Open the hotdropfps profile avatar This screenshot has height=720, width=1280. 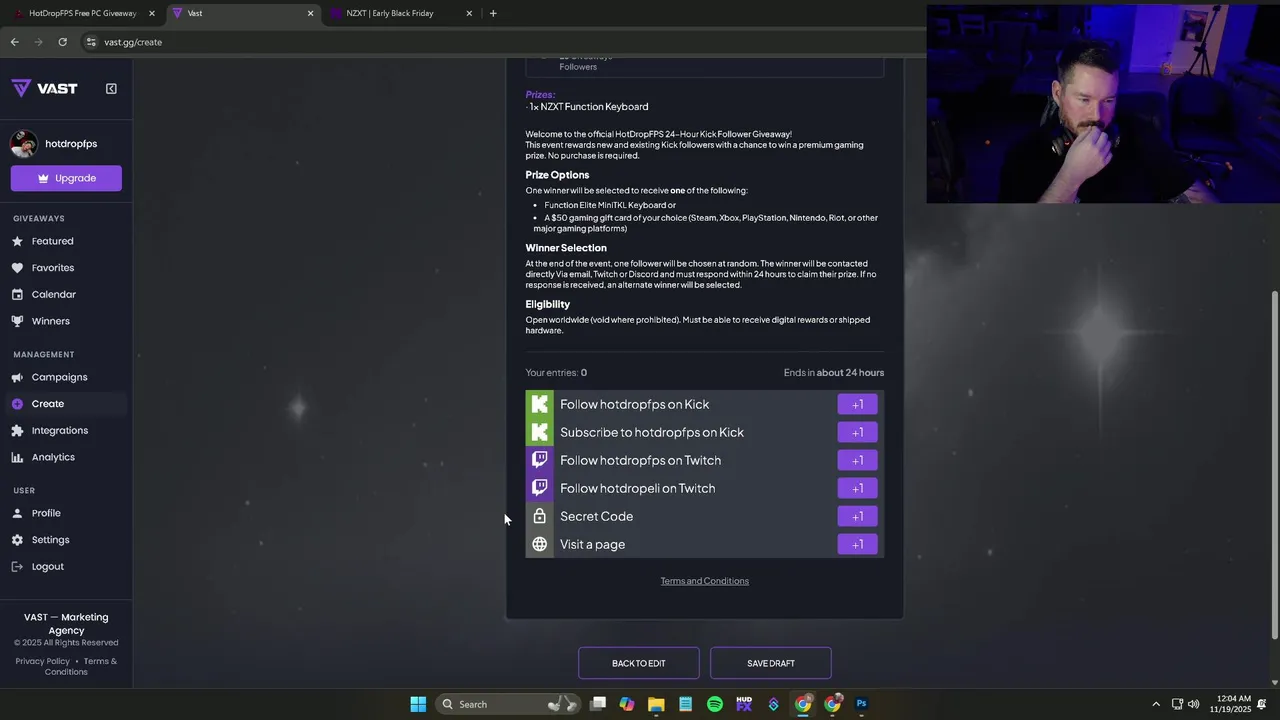24,144
